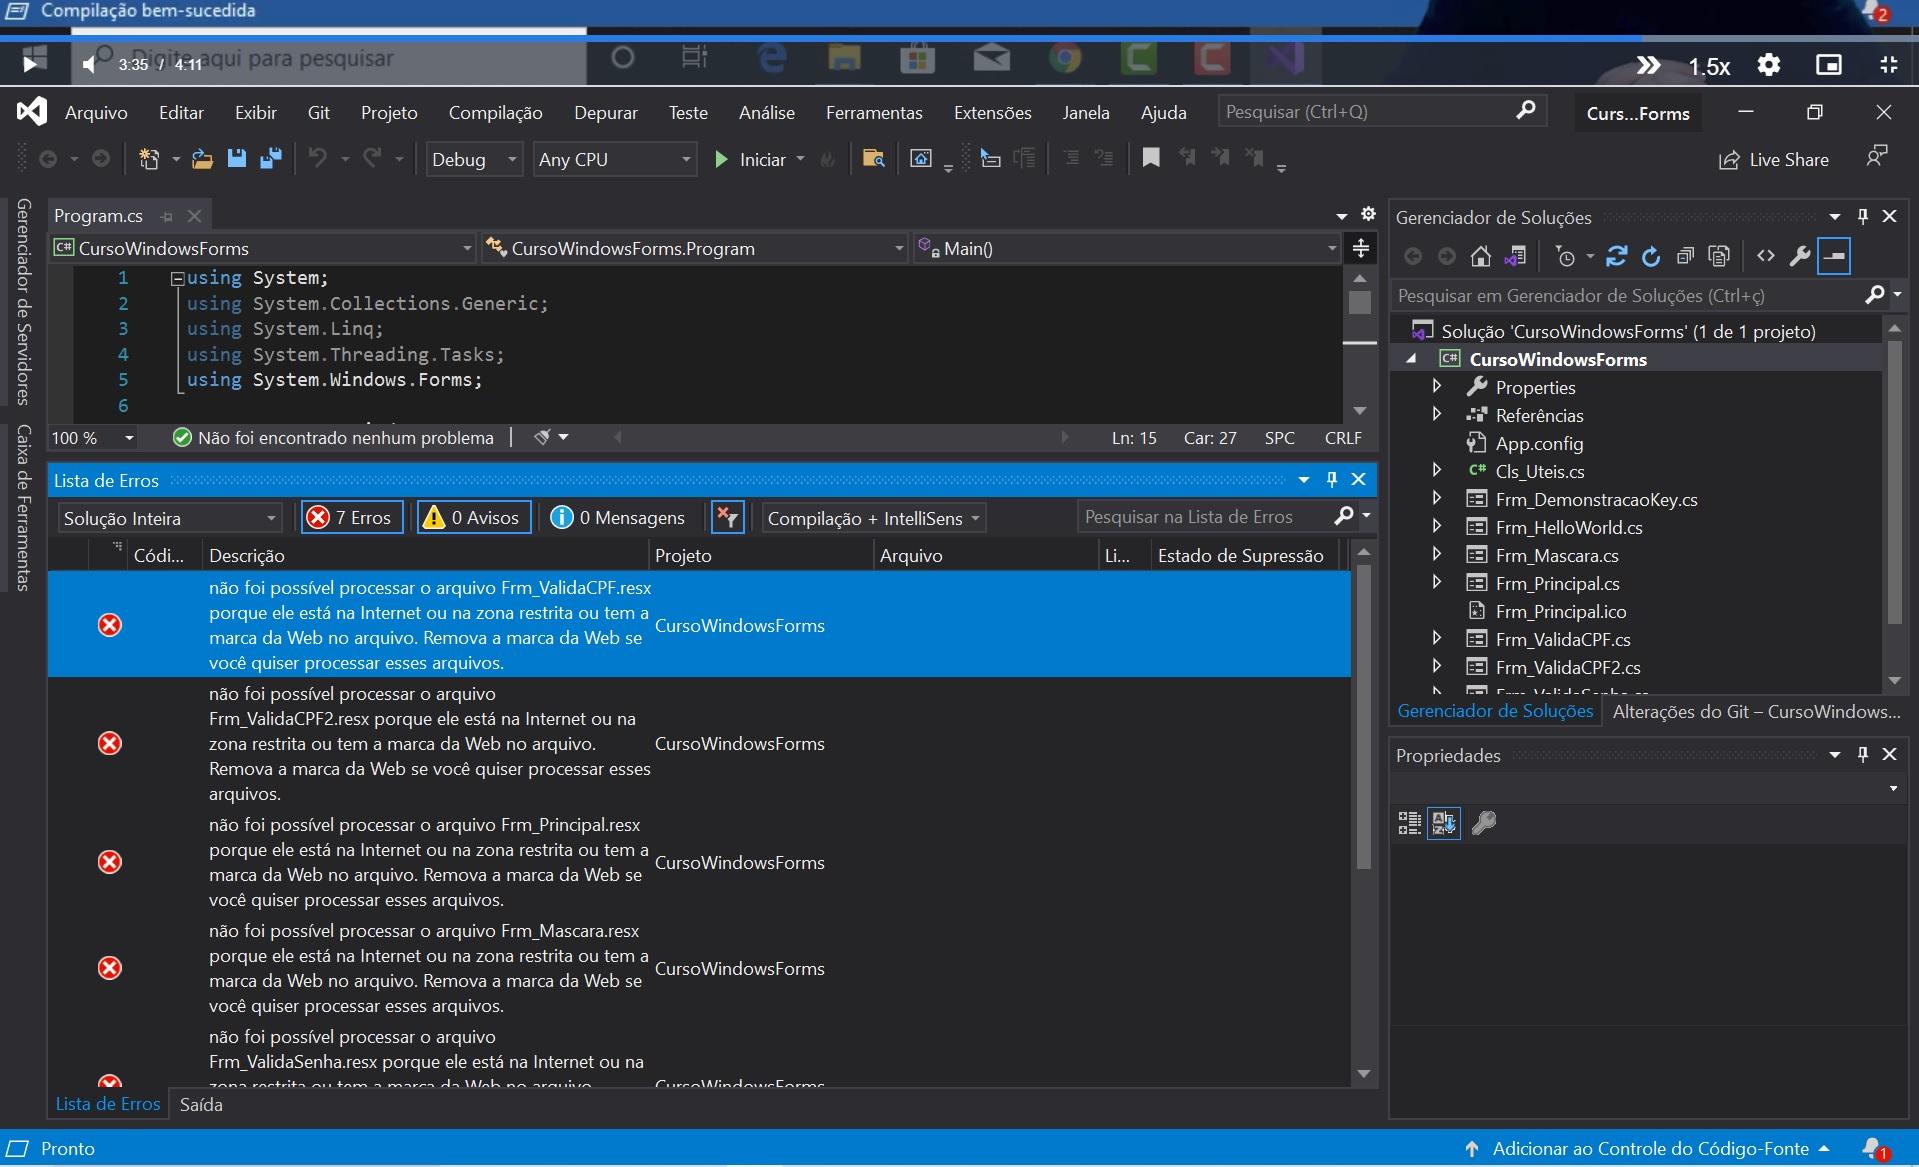This screenshot has width=1919, height=1167.
Task: Expand Frm_HelloWorld.cs node
Action: pyautogui.click(x=1437, y=526)
